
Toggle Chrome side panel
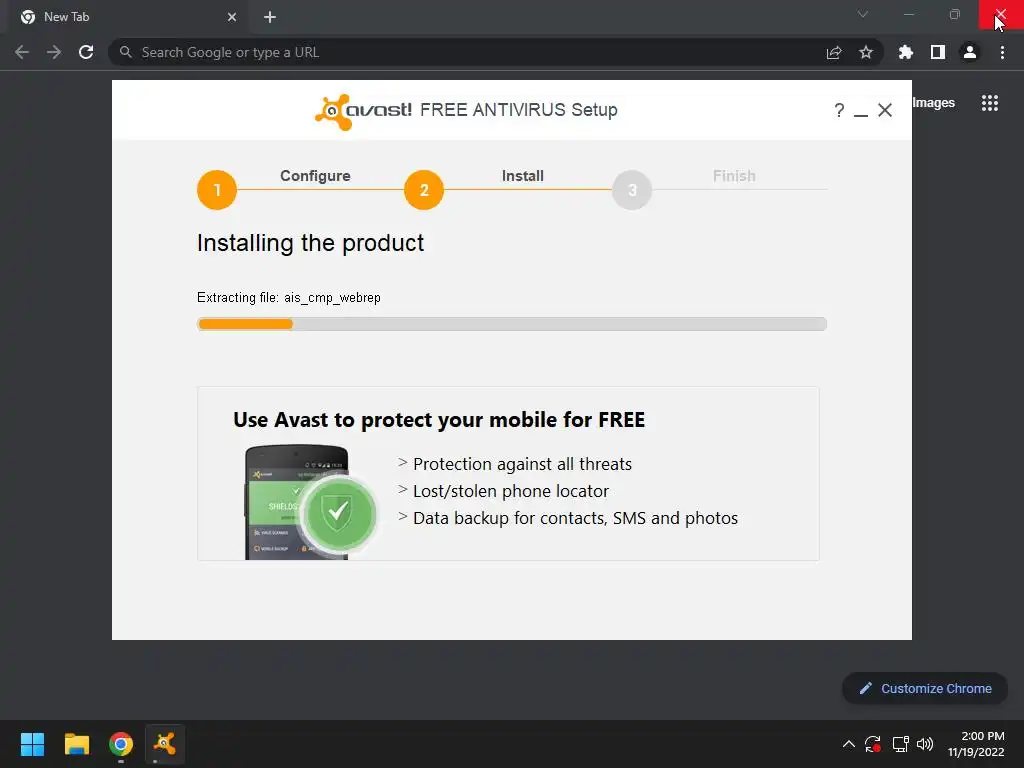tap(938, 52)
